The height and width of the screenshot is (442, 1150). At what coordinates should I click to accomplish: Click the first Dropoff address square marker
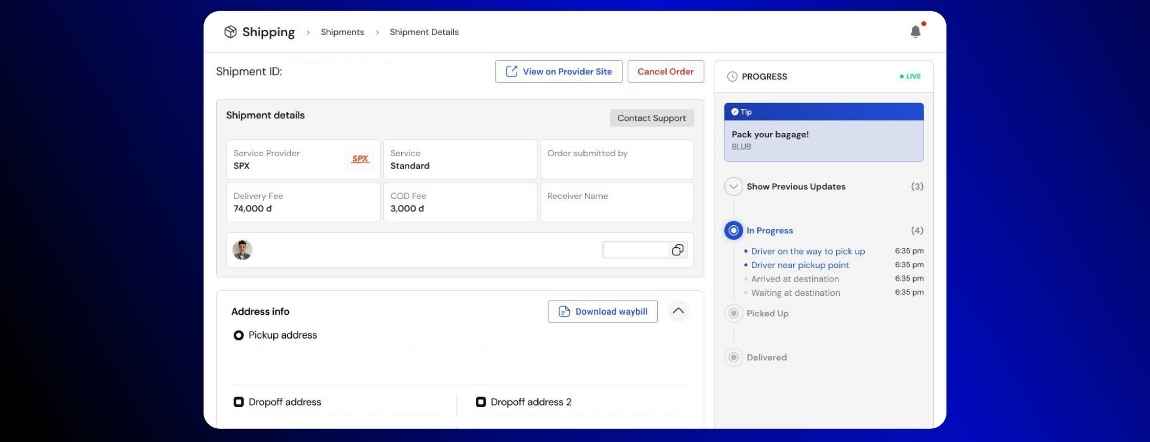(x=238, y=402)
